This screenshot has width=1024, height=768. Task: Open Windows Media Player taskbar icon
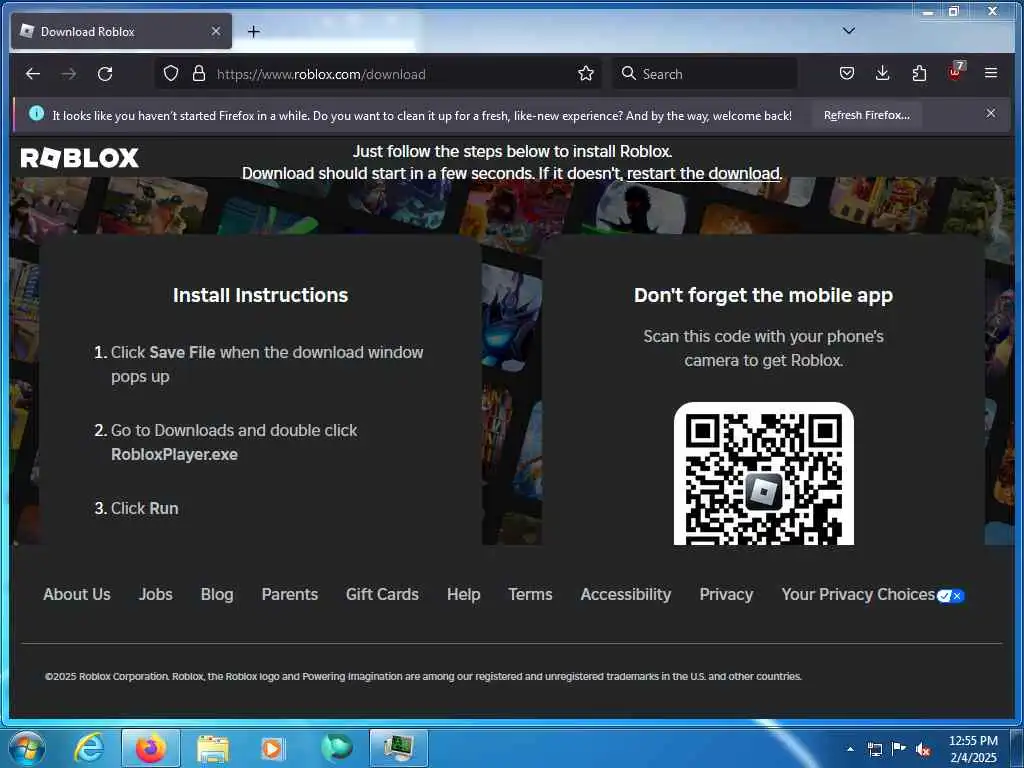pos(272,749)
